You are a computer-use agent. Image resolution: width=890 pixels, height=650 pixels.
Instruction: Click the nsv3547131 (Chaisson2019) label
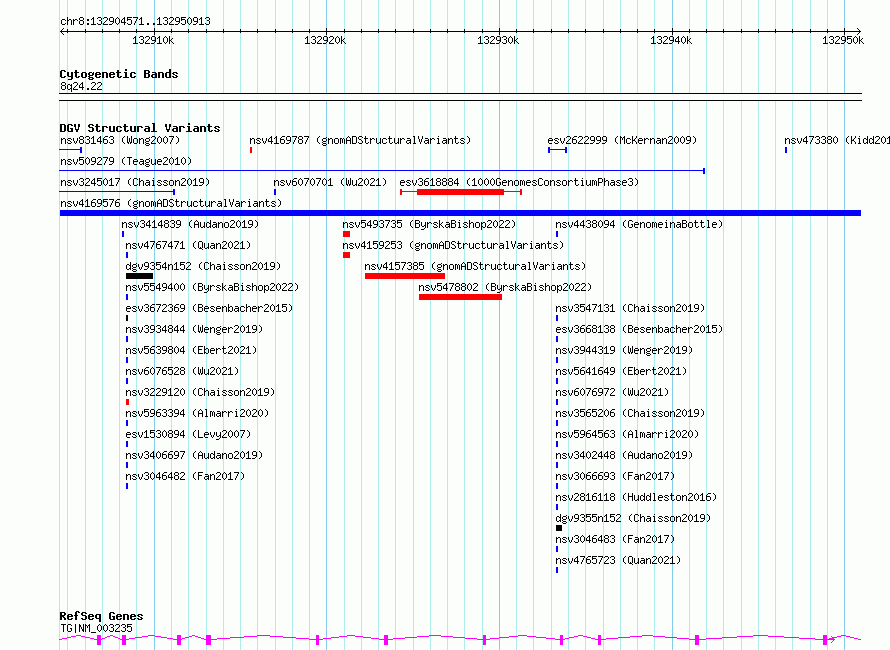[x=630, y=308]
